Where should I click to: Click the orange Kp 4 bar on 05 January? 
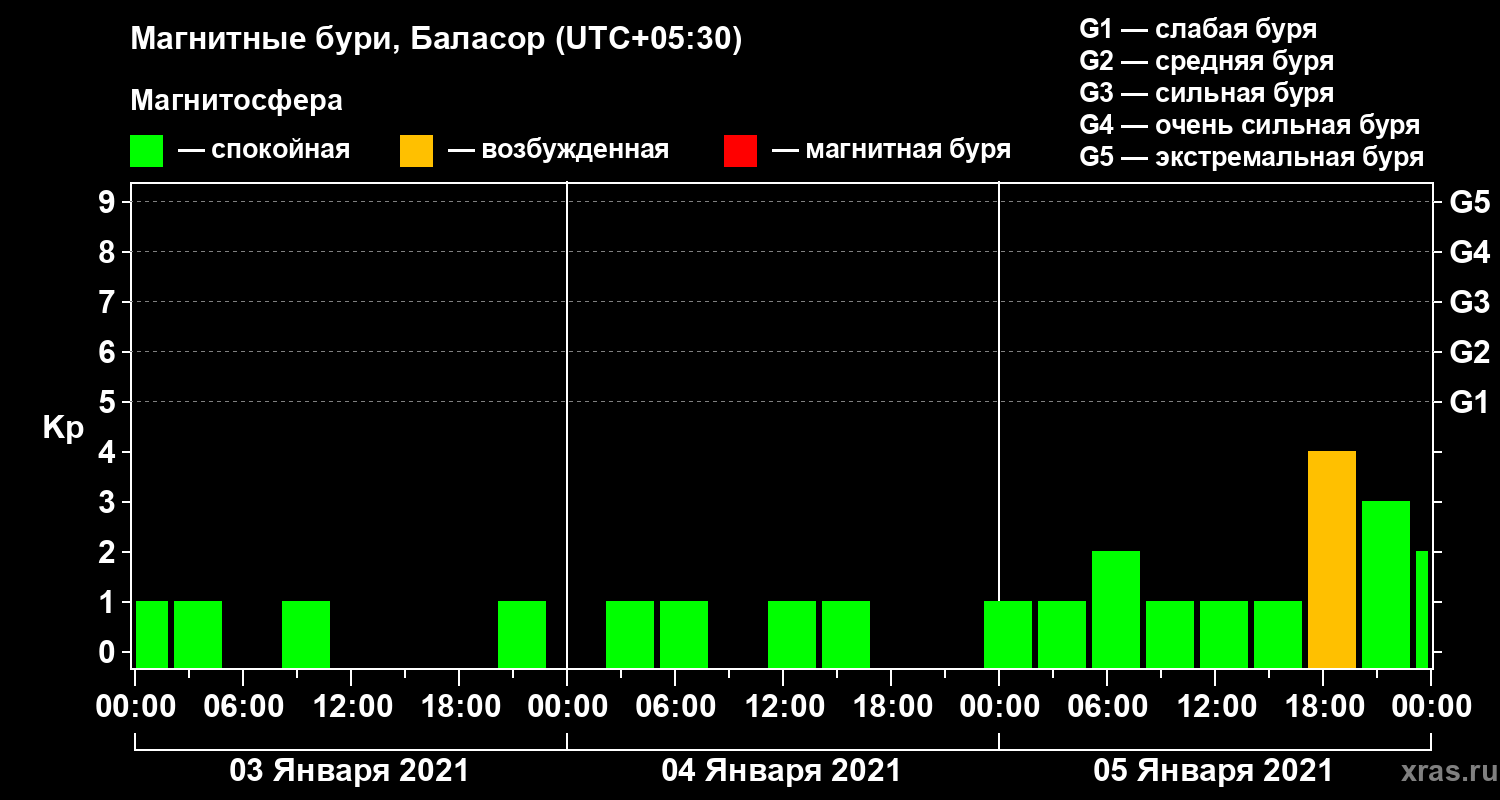(x=1332, y=559)
